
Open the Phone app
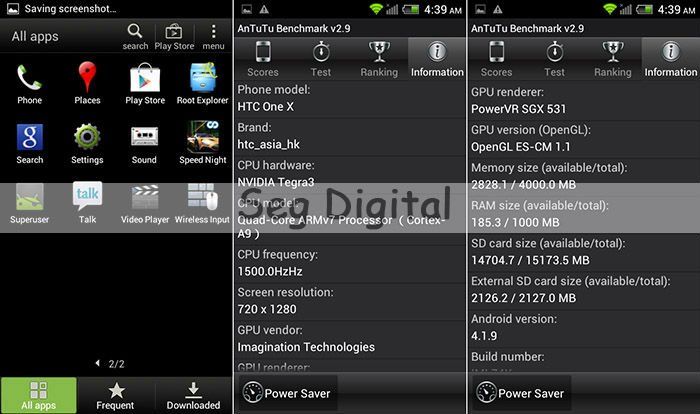point(29,84)
